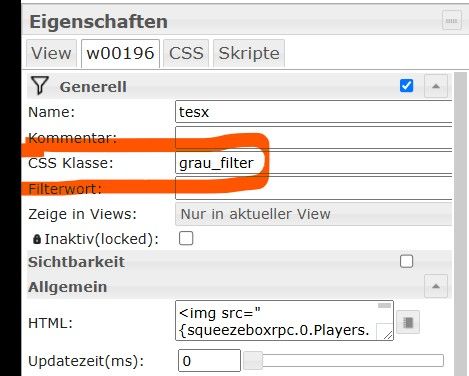Viewport: 469px width, 376px height.
Task: Uncheck the Generell section checkbox
Action: pyautogui.click(x=406, y=86)
